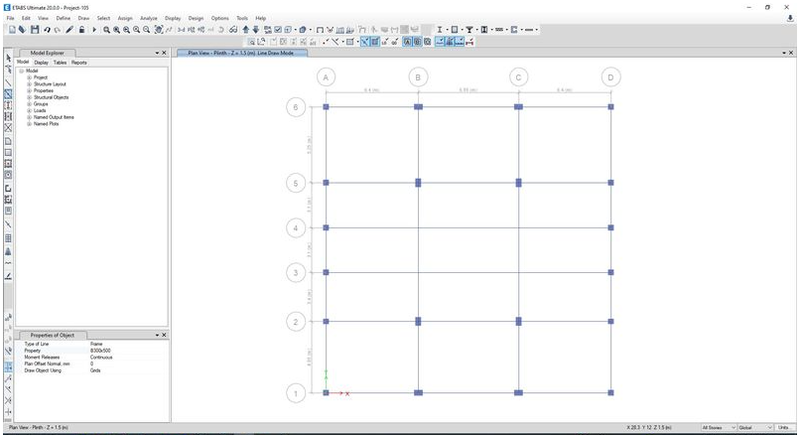This screenshot has height=435, width=800.
Task: Save the model using the floppy disk icon
Action: click(35, 30)
